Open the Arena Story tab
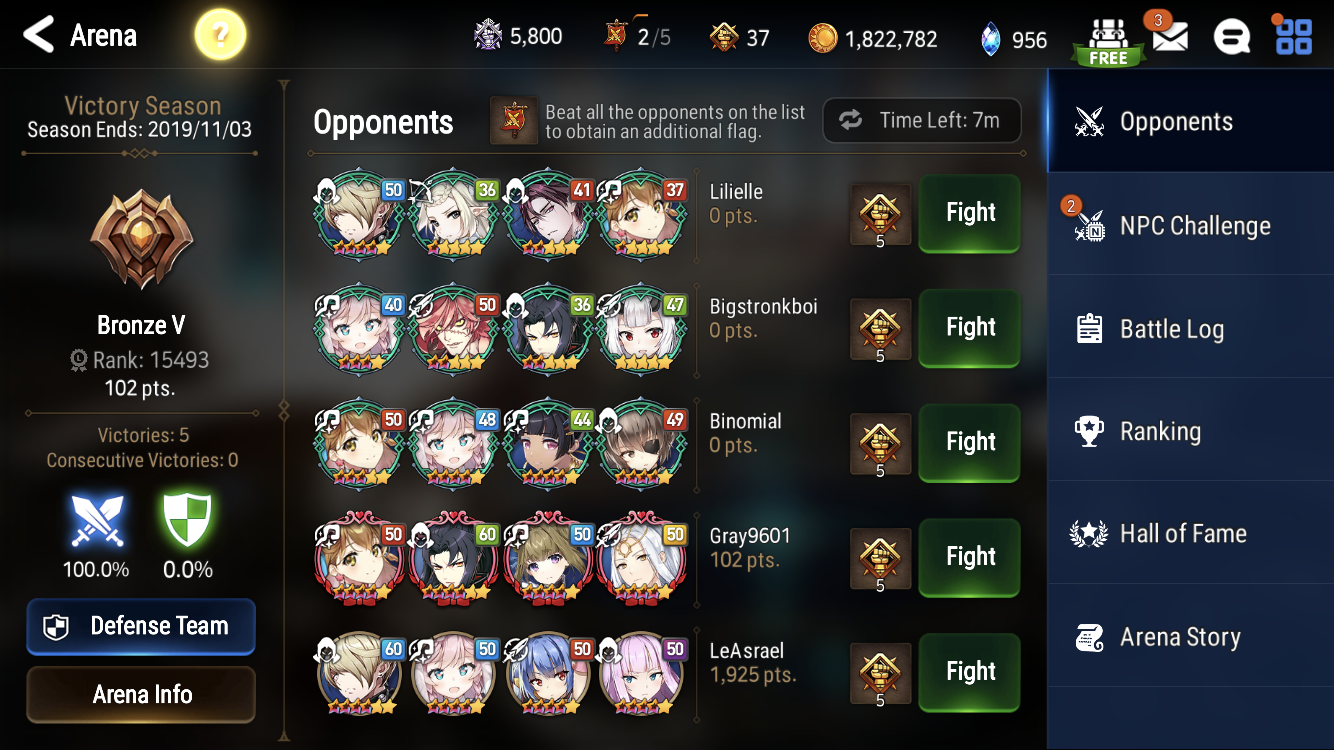The height and width of the screenshot is (750, 1334). point(1190,637)
